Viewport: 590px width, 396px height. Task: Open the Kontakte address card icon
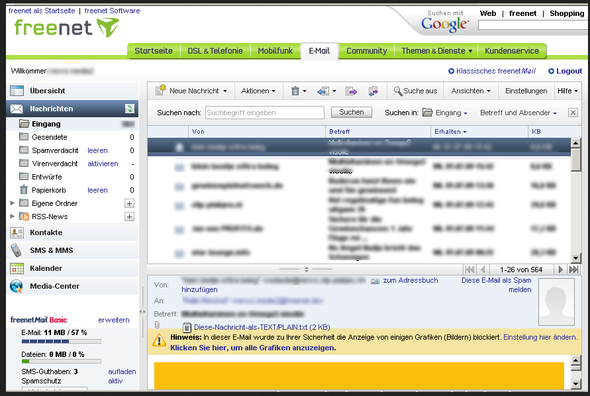[17, 233]
